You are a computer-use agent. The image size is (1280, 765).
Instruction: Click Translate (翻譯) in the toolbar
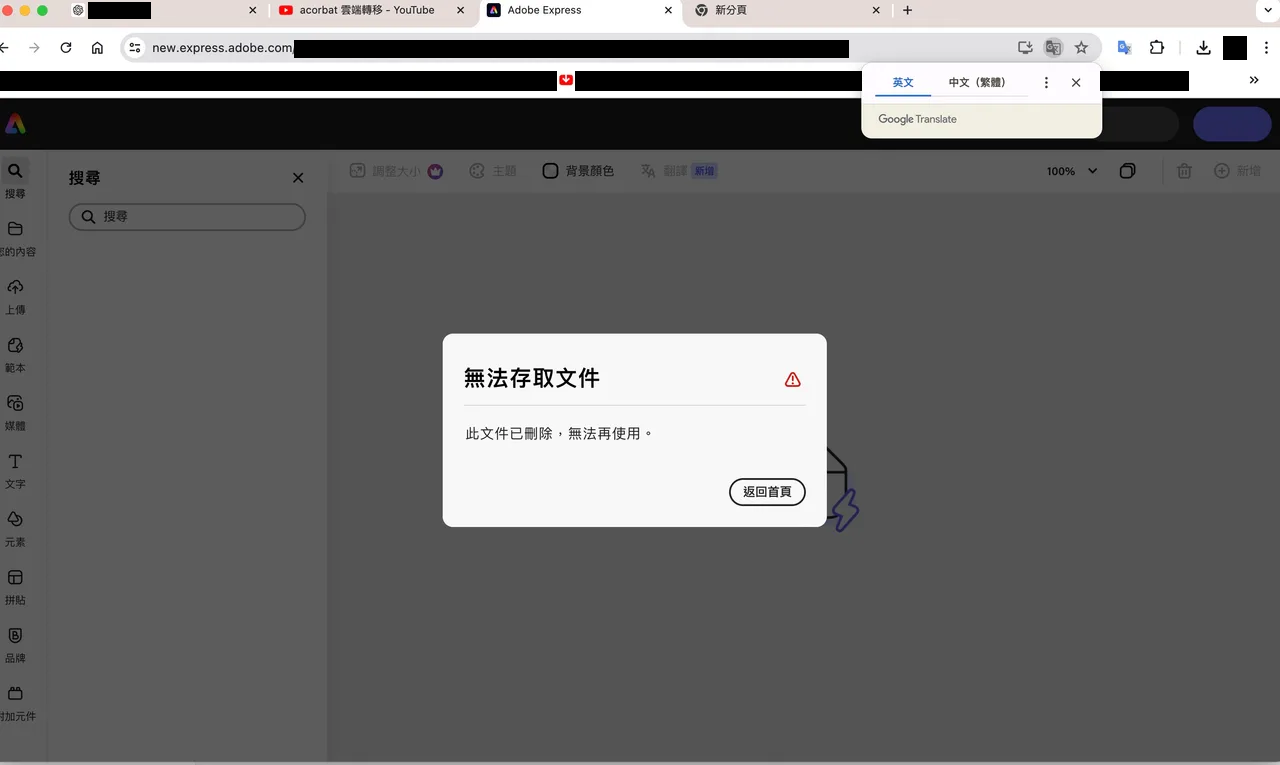click(678, 171)
